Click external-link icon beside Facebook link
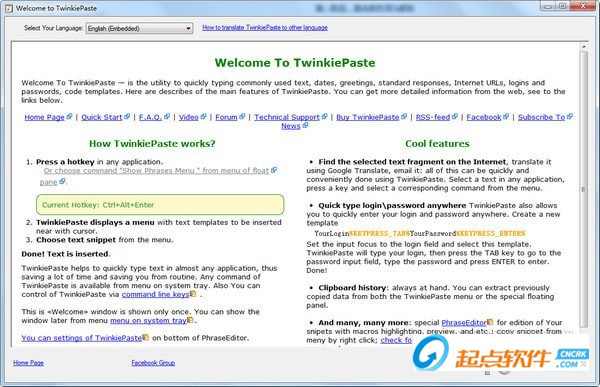The image size is (600, 387). [506, 116]
